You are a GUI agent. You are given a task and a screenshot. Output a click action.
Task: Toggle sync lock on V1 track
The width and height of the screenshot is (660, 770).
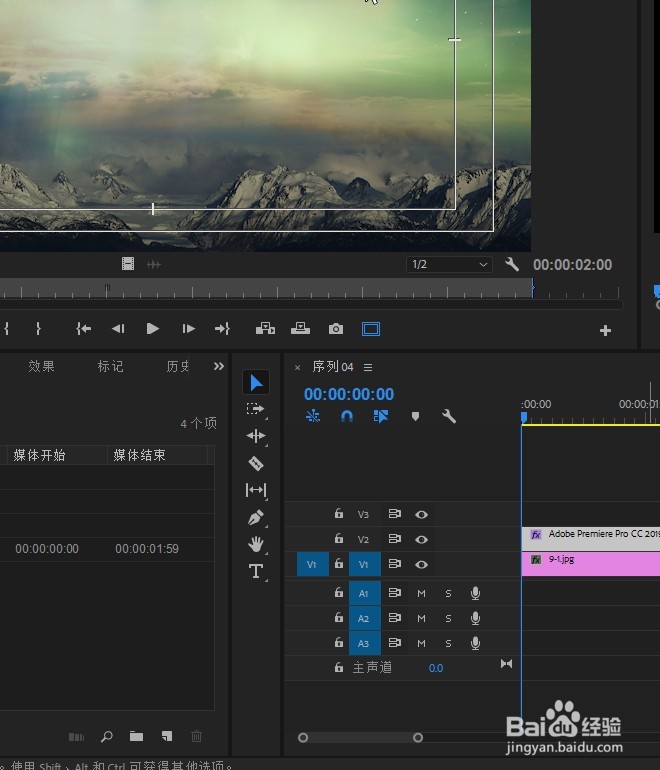pyautogui.click(x=395, y=564)
